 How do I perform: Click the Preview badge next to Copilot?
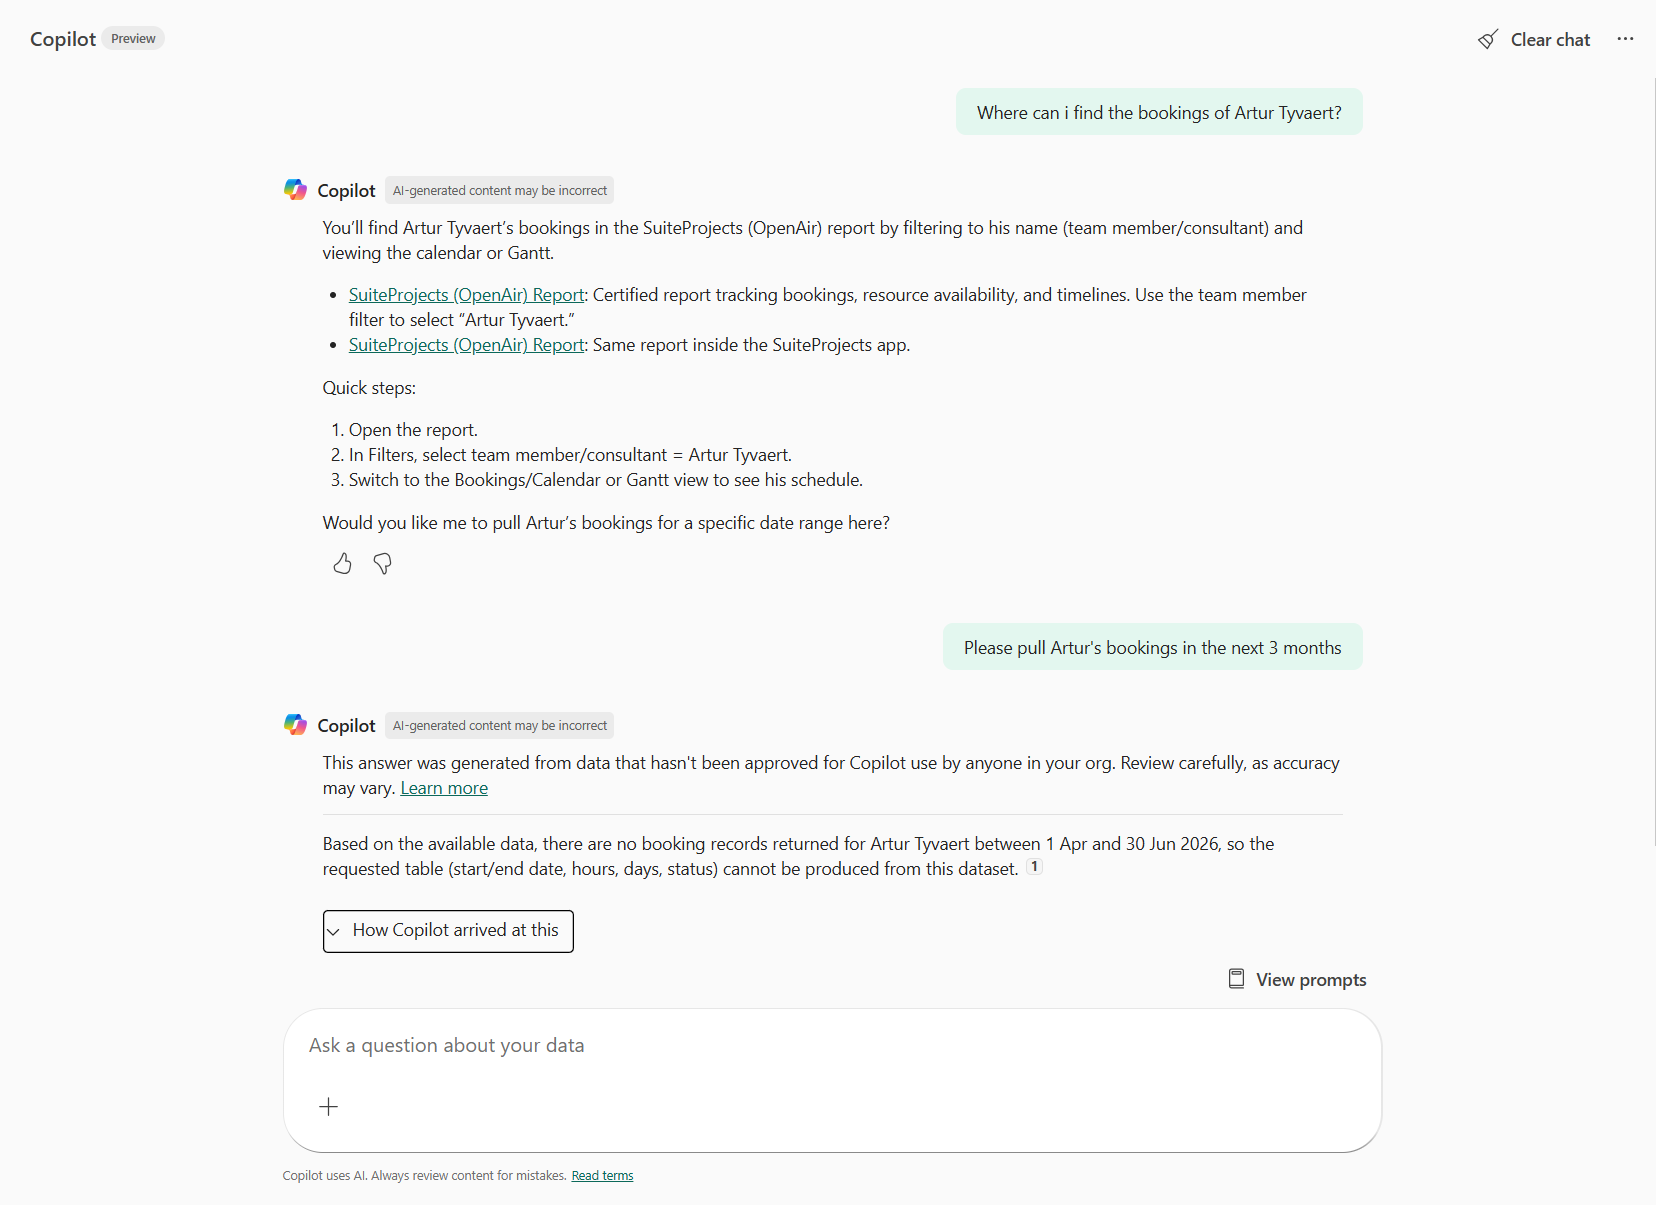(x=133, y=39)
